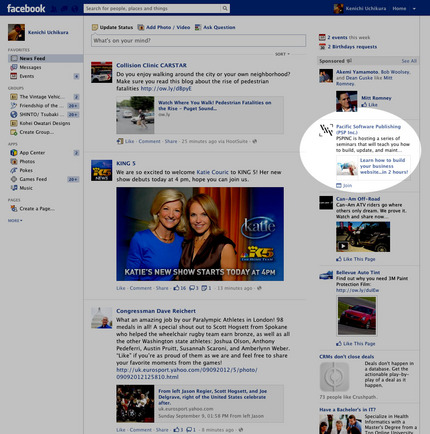Open 2 Birthdays requests
The image size is (430, 434).
tap(352, 47)
